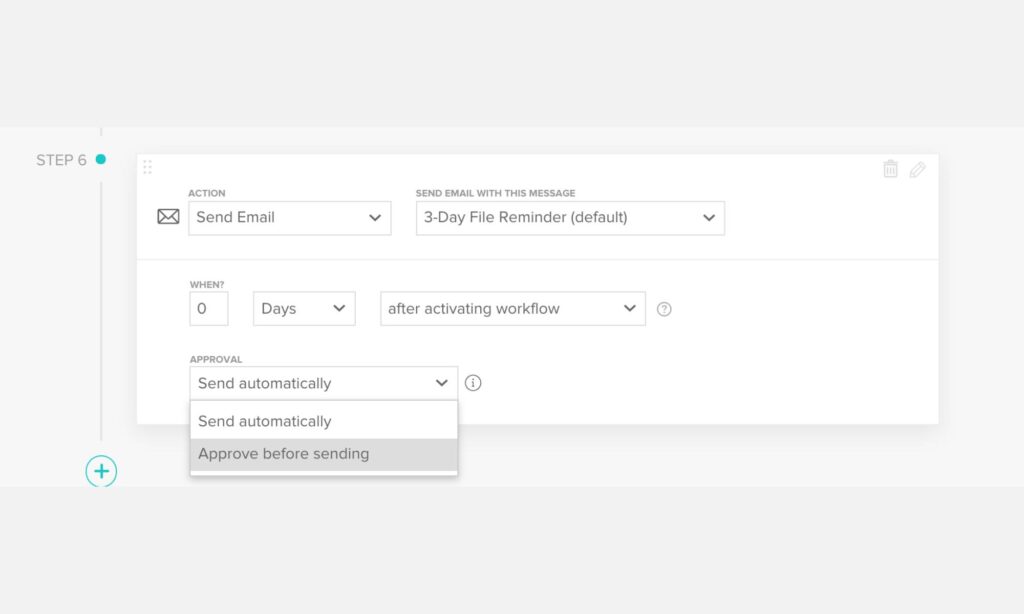Image resolution: width=1024 pixels, height=614 pixels.
Task: Open the Send Email action dropdown
Action: tap(290, 218)
